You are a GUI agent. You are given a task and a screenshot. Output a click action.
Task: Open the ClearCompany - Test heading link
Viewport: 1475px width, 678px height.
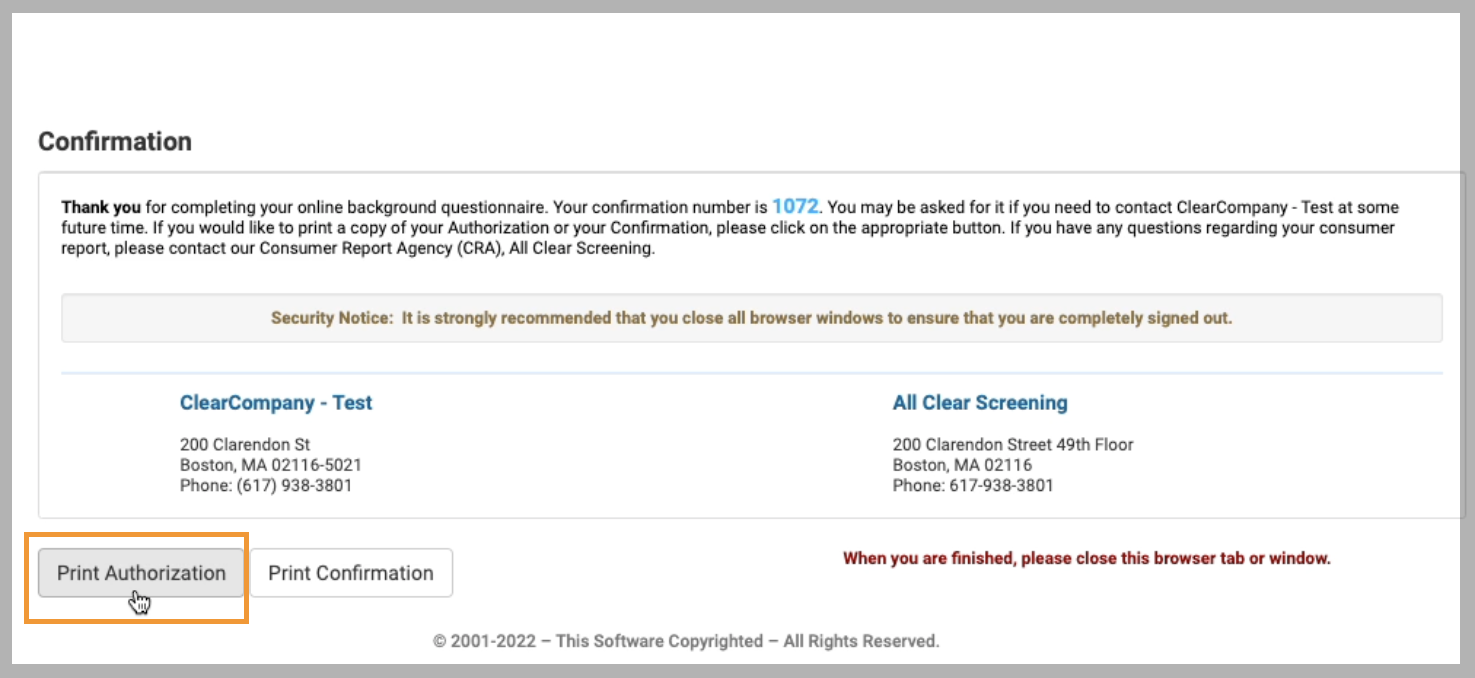276,403
